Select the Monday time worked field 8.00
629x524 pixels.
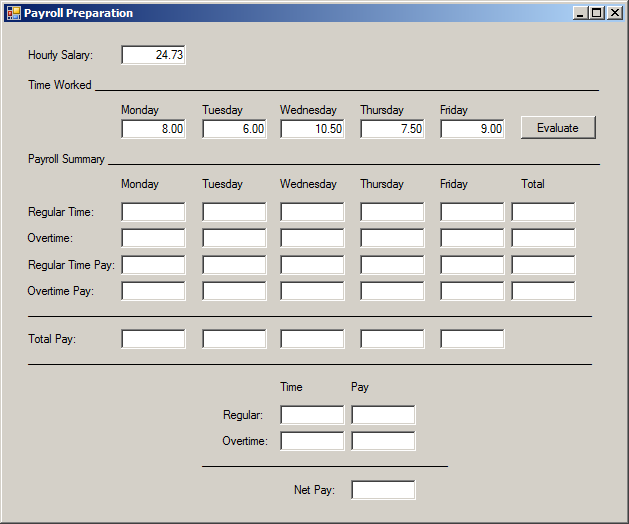[x=153, y=129]
